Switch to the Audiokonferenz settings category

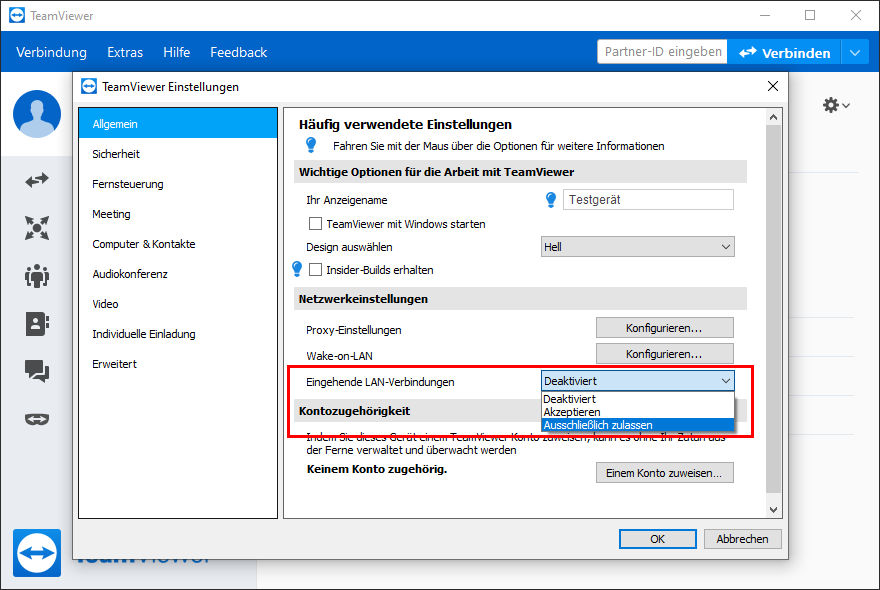[x=178, y=274]
